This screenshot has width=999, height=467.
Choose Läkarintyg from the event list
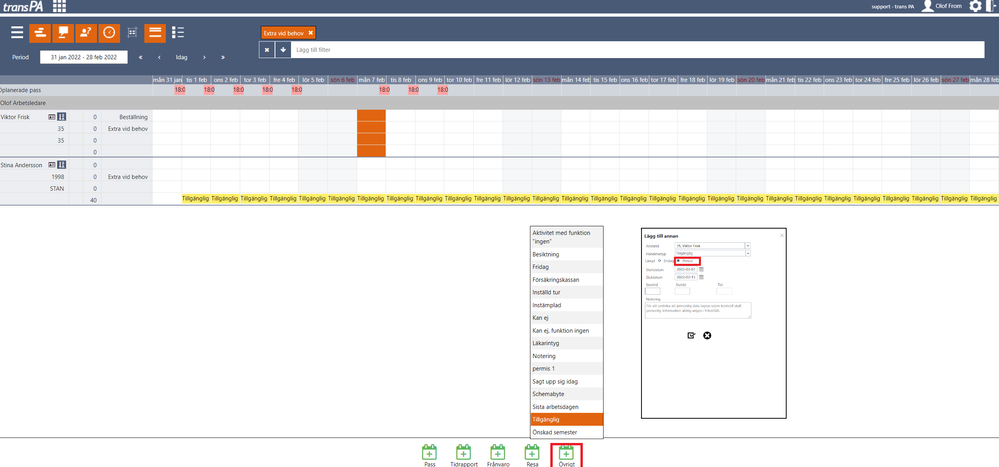(x=566, y=343)
